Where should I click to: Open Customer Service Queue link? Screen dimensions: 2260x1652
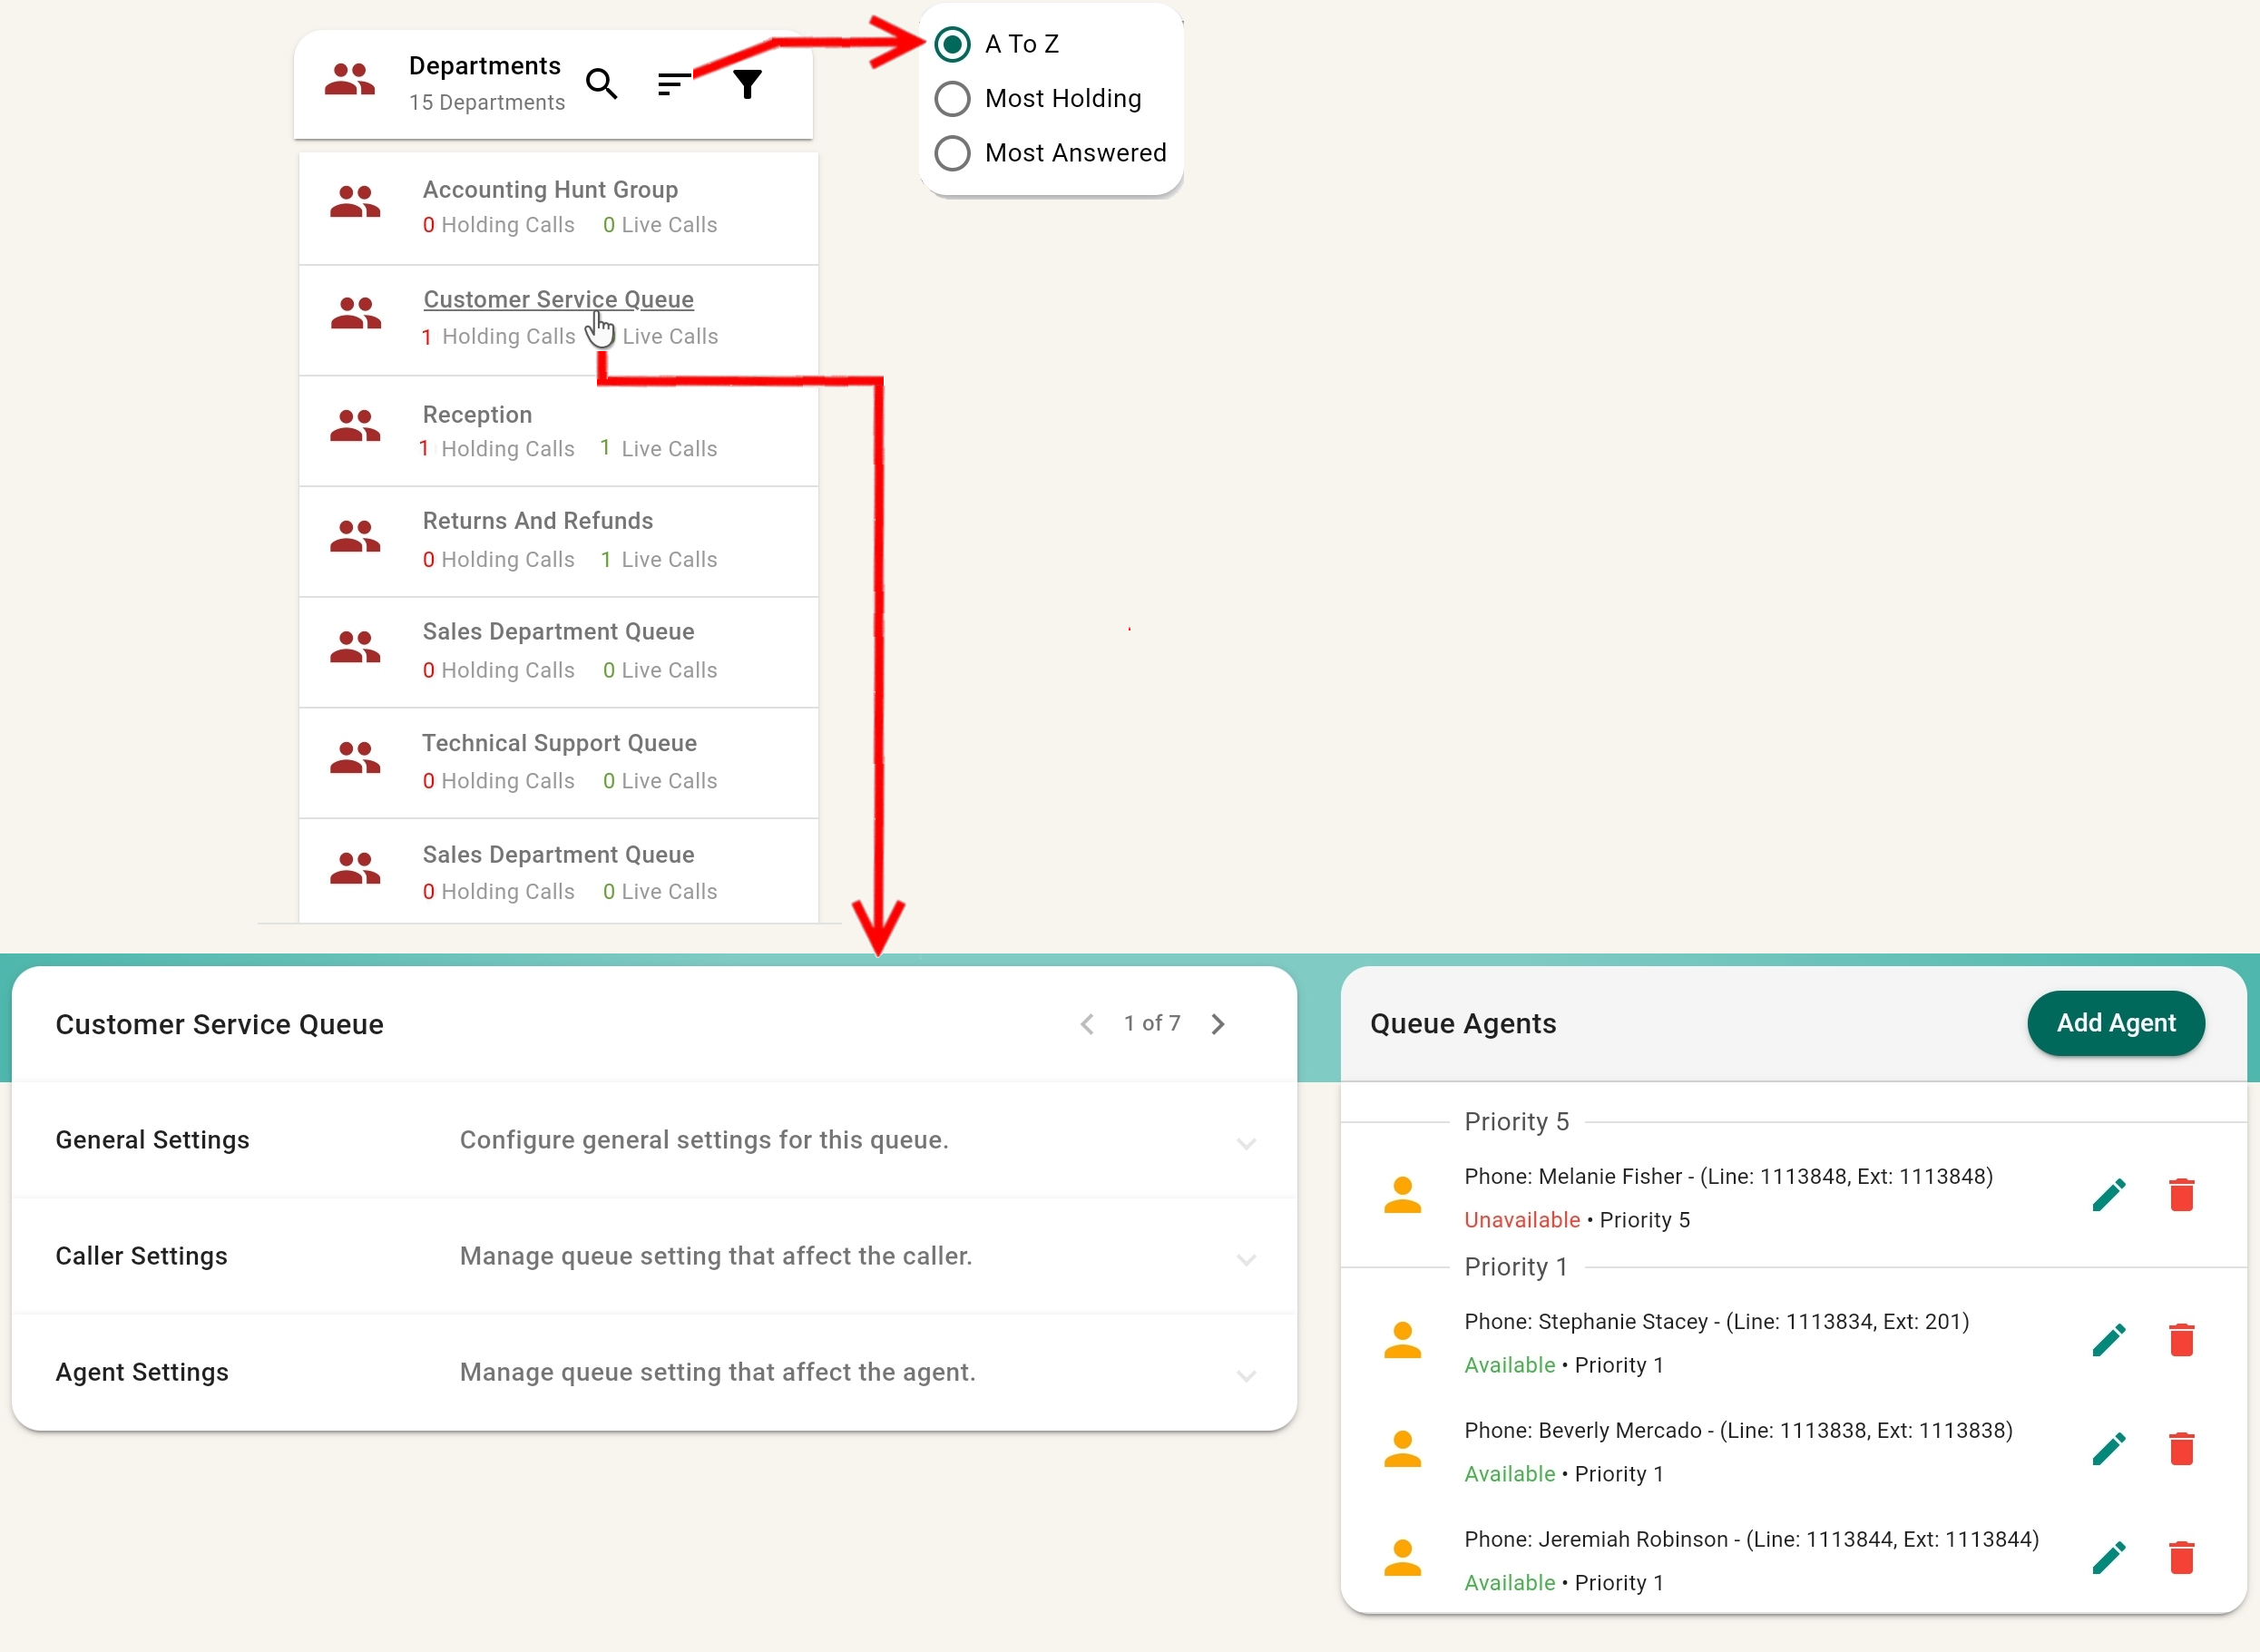point(558,300)
